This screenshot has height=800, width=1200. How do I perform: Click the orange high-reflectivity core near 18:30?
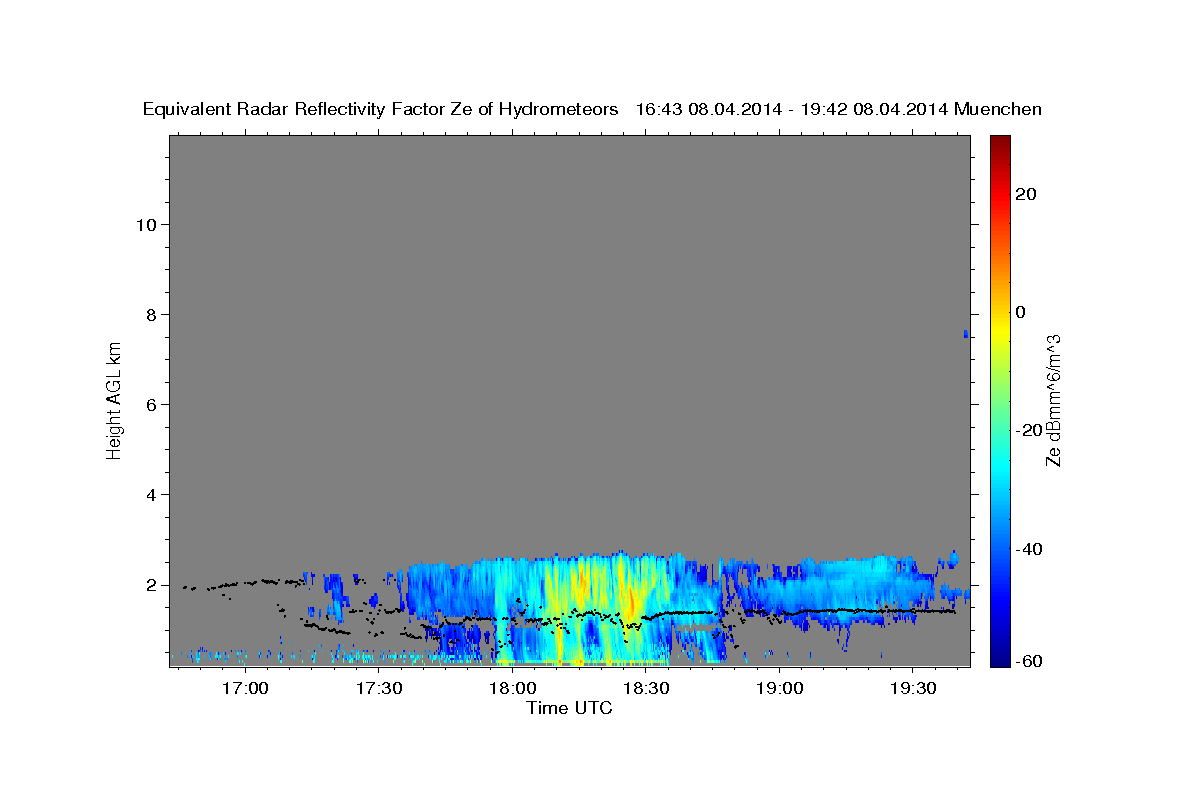630,603
